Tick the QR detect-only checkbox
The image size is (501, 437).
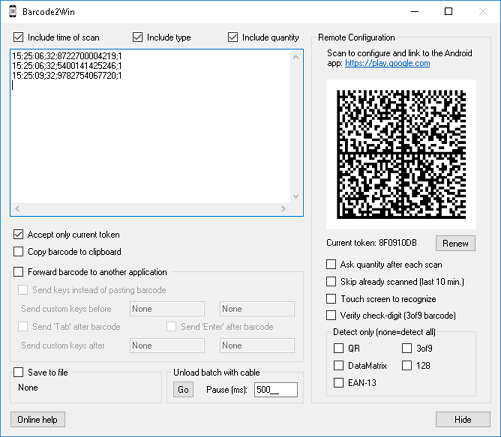click(339, 348)
